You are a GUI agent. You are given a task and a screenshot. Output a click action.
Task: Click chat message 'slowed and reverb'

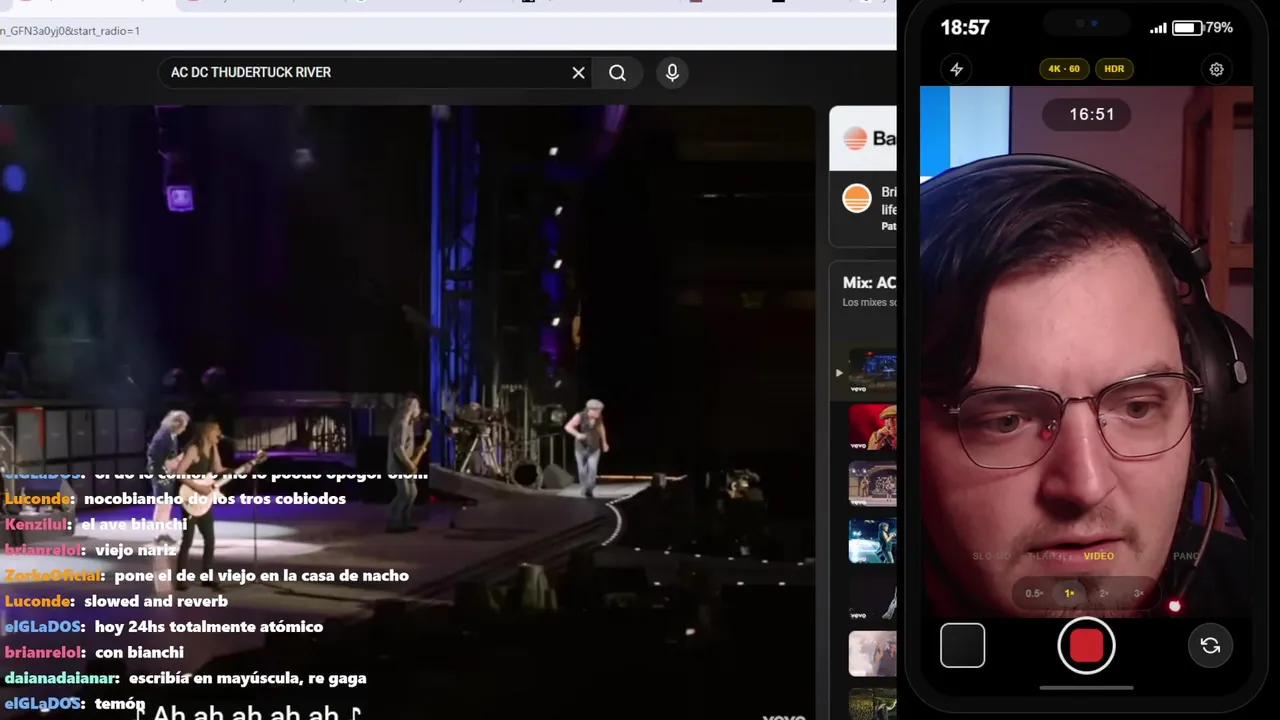click(156, 601)
